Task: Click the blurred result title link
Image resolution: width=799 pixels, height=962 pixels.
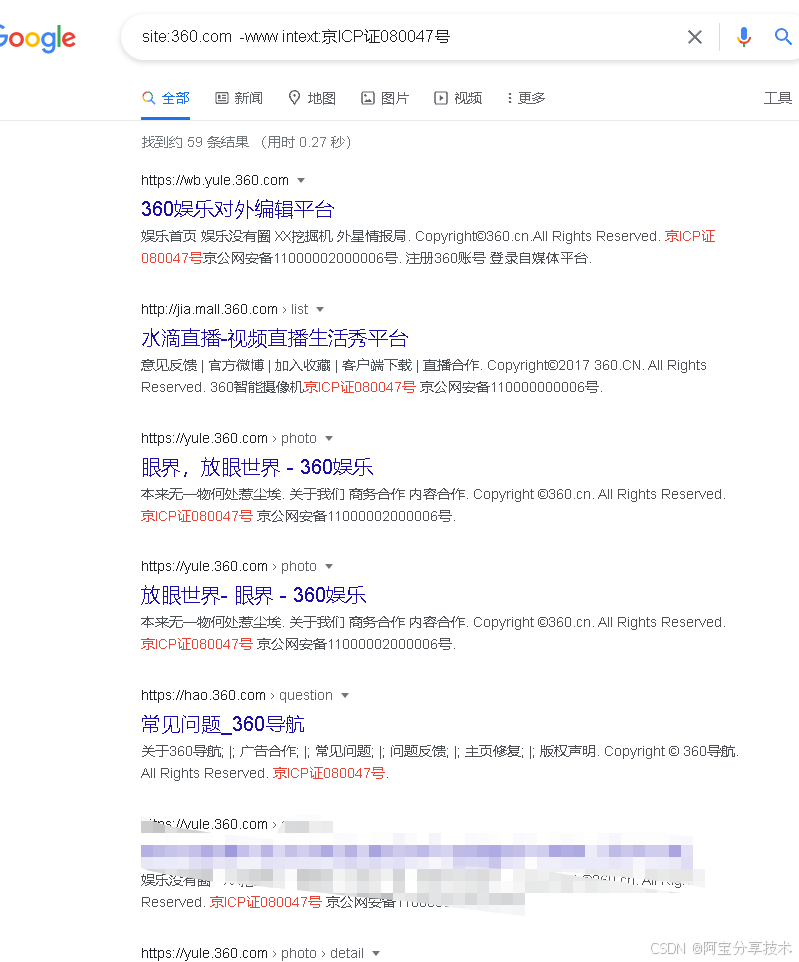Action: coord(417,852)
